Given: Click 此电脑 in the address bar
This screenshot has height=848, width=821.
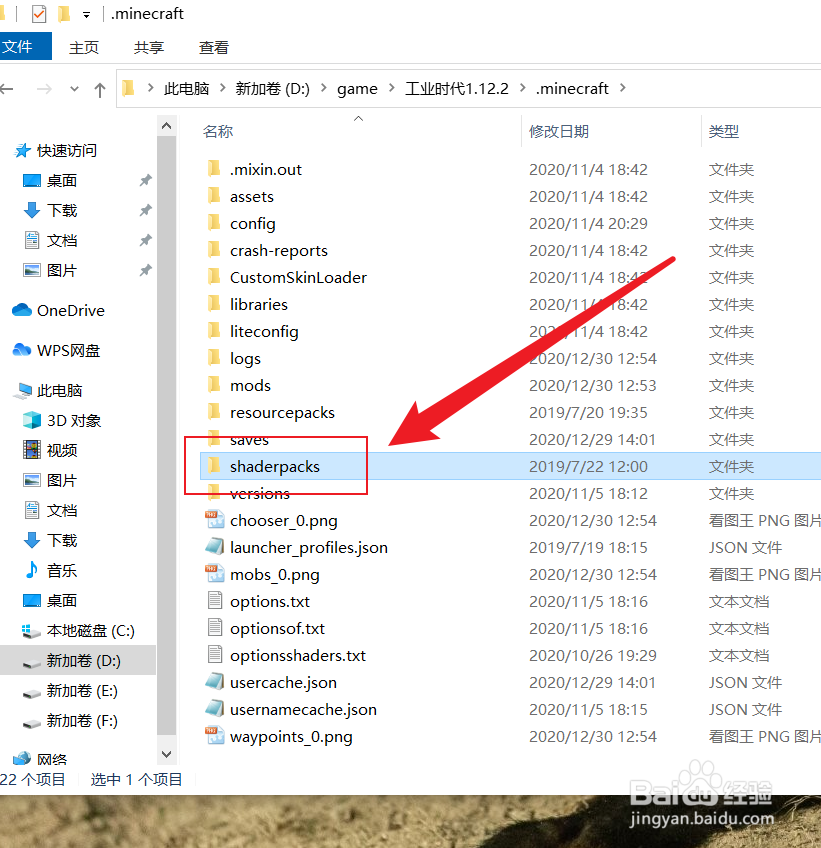Looking at the screenshot, I should pos(186,88).
